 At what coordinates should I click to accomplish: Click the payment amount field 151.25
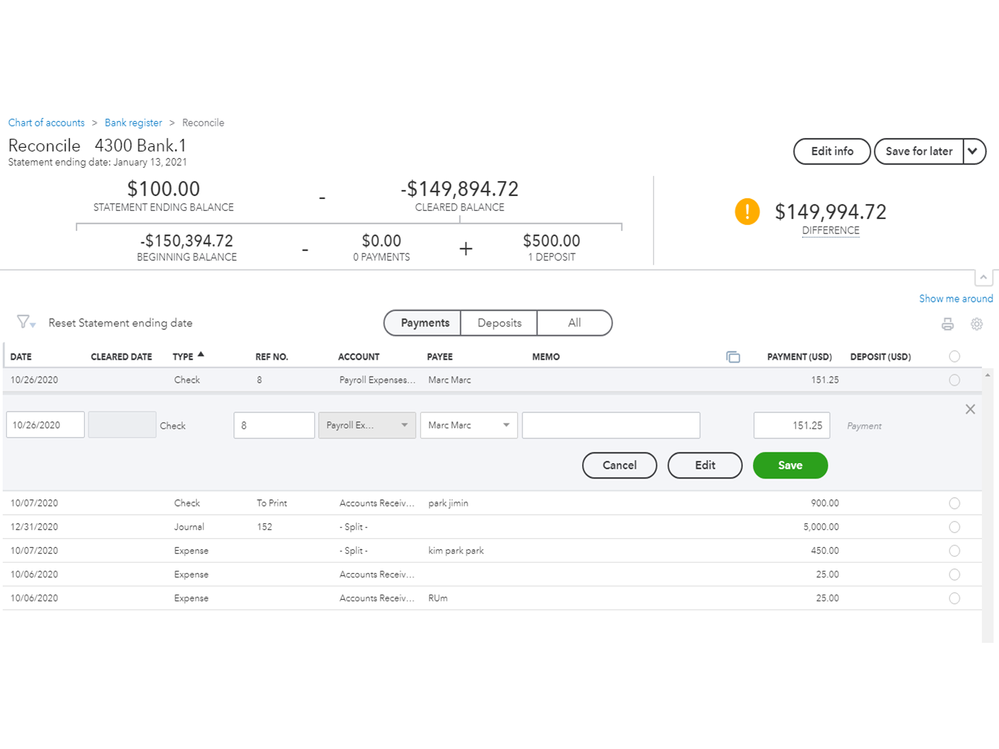pyautogui.click(x=791, y=425)
